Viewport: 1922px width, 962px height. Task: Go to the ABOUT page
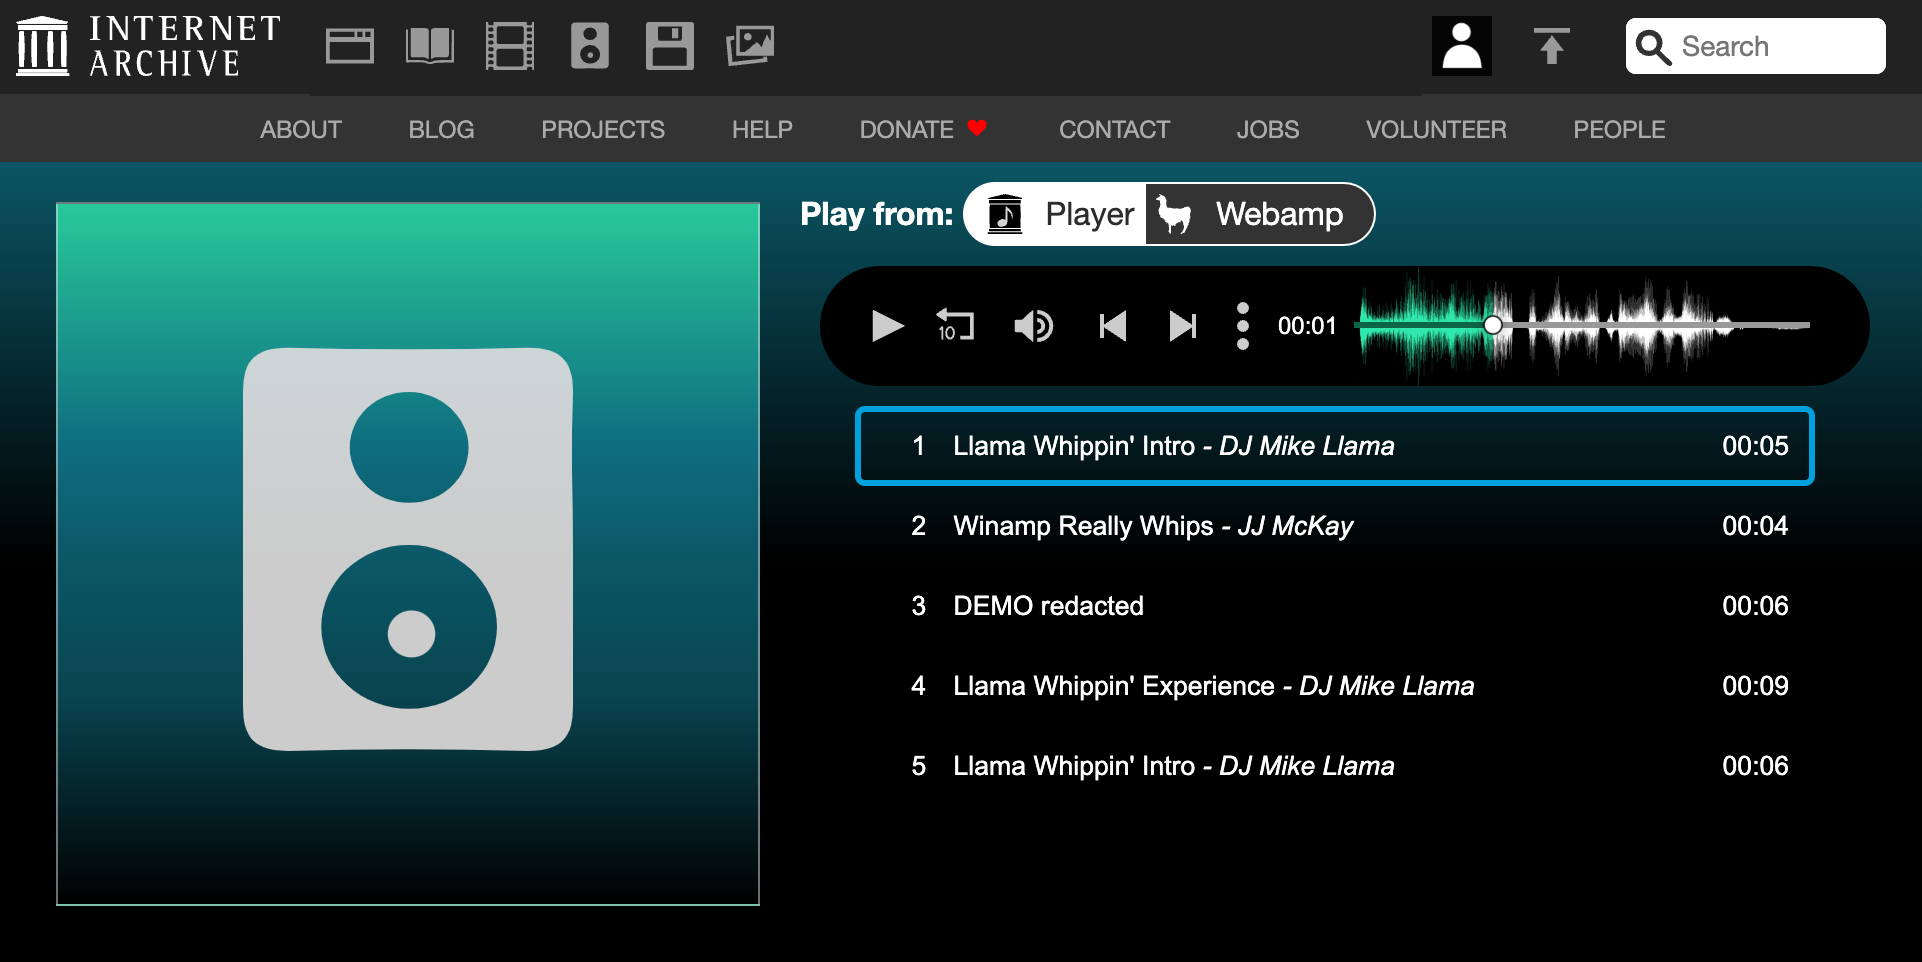point(301,130)
